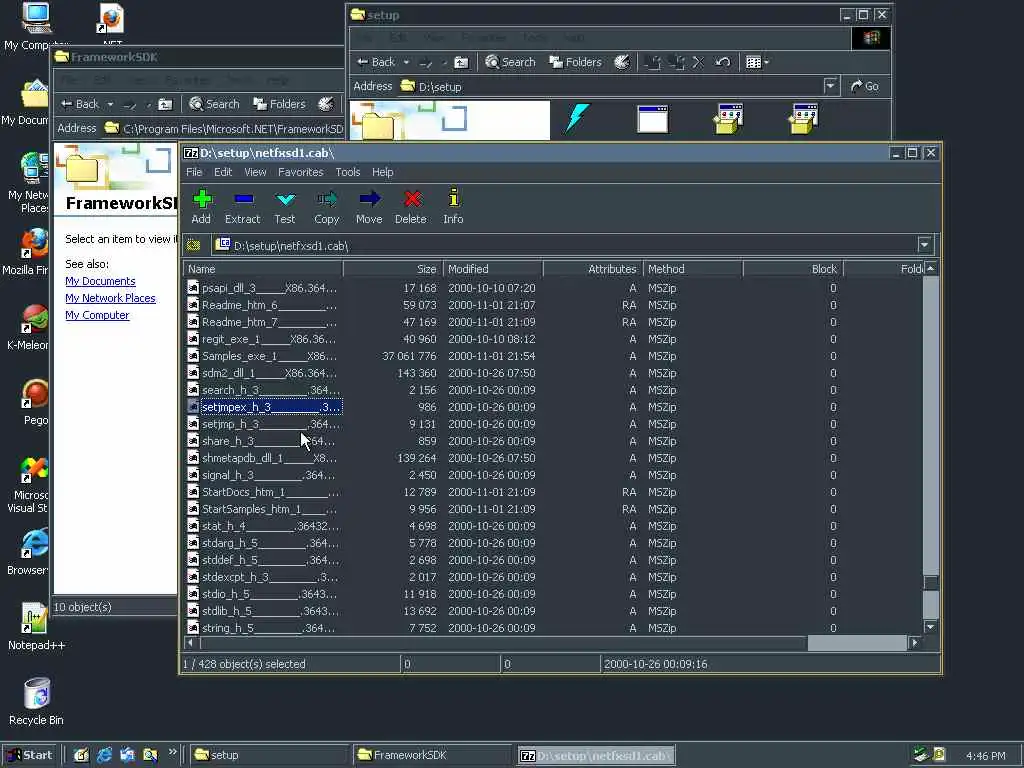Sort by the Size column header
Viewport: 1024px width, 768px height.
tap(392, 269)
